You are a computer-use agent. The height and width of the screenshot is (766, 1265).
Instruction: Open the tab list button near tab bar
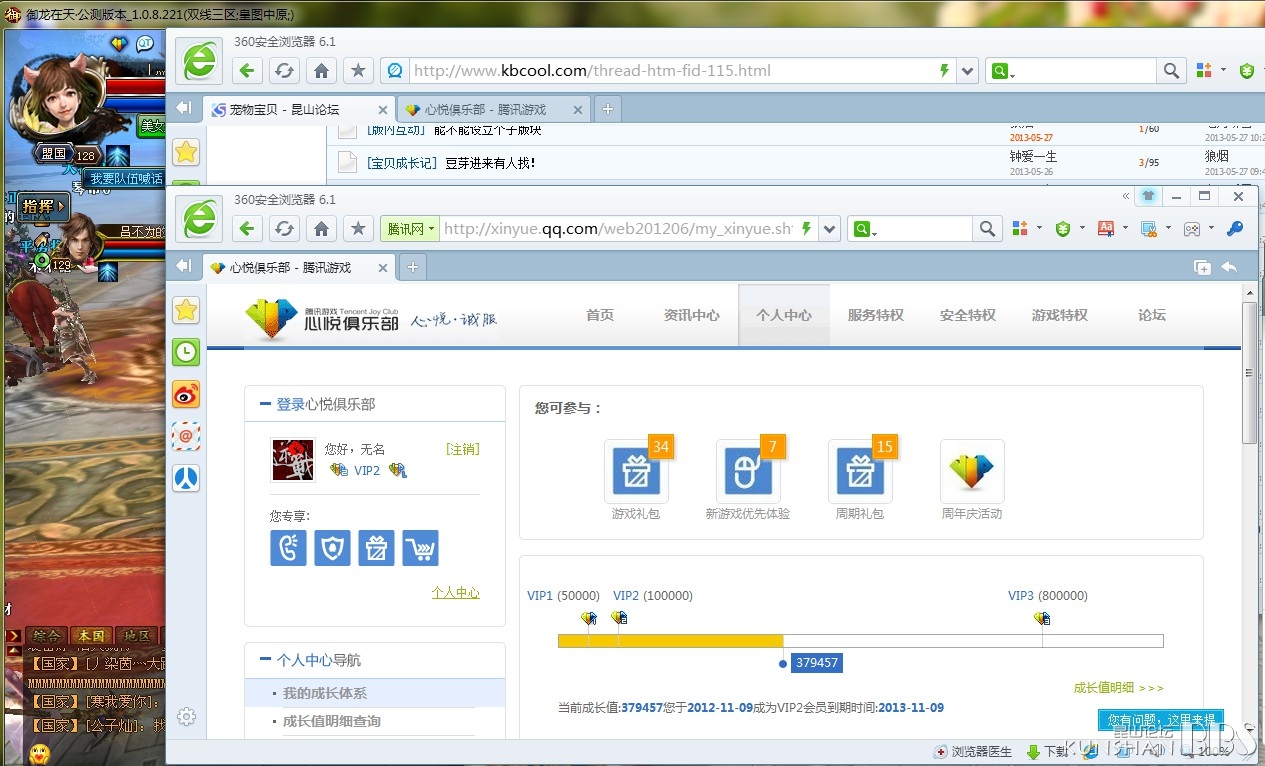coord(1202,267)
